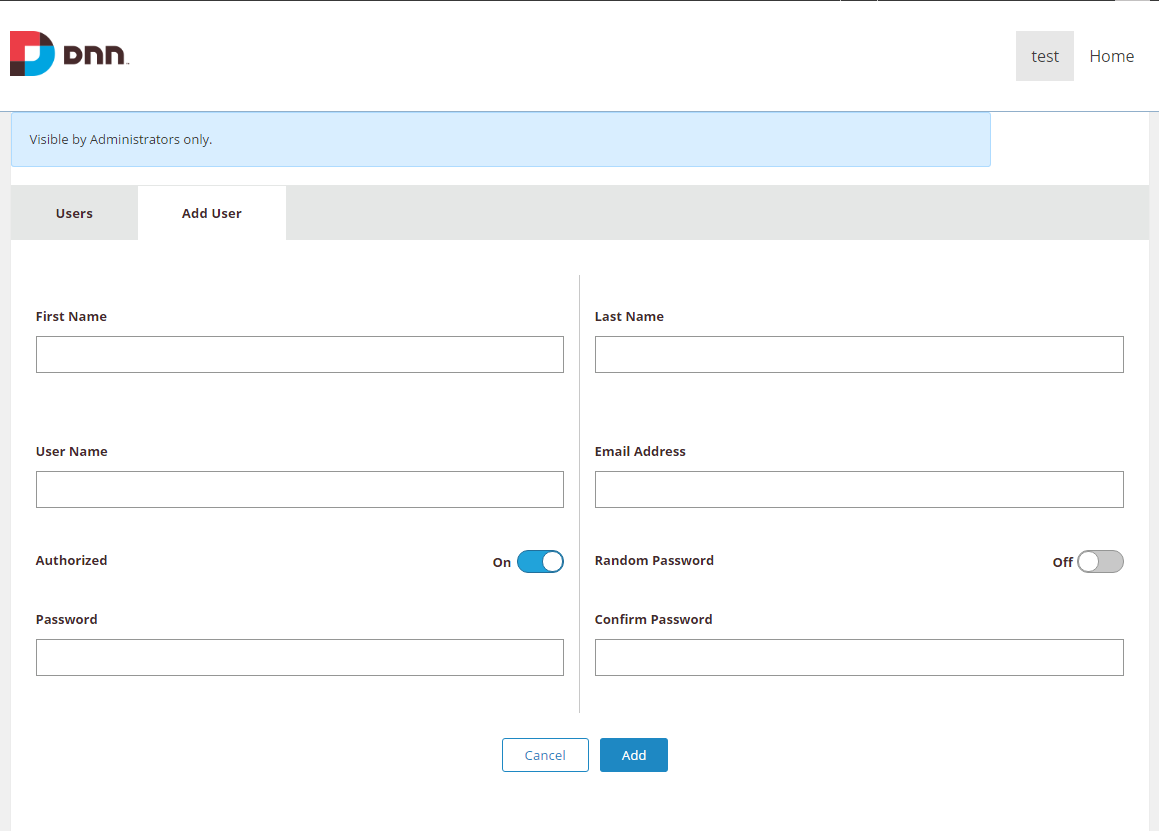Click the Email Address label text
This screenshot has height=831, width=1159.
pyautogui.click(x=640, y=452)
